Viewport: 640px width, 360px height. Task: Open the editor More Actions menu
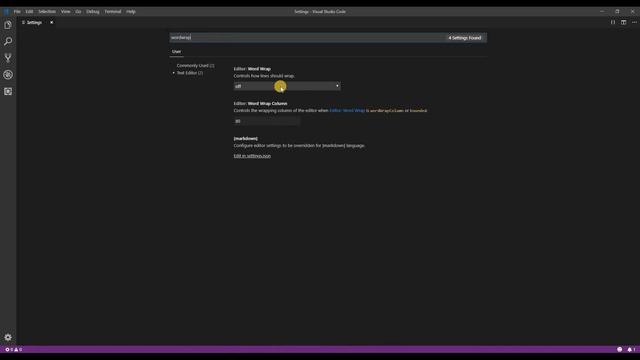click(634, 22)
